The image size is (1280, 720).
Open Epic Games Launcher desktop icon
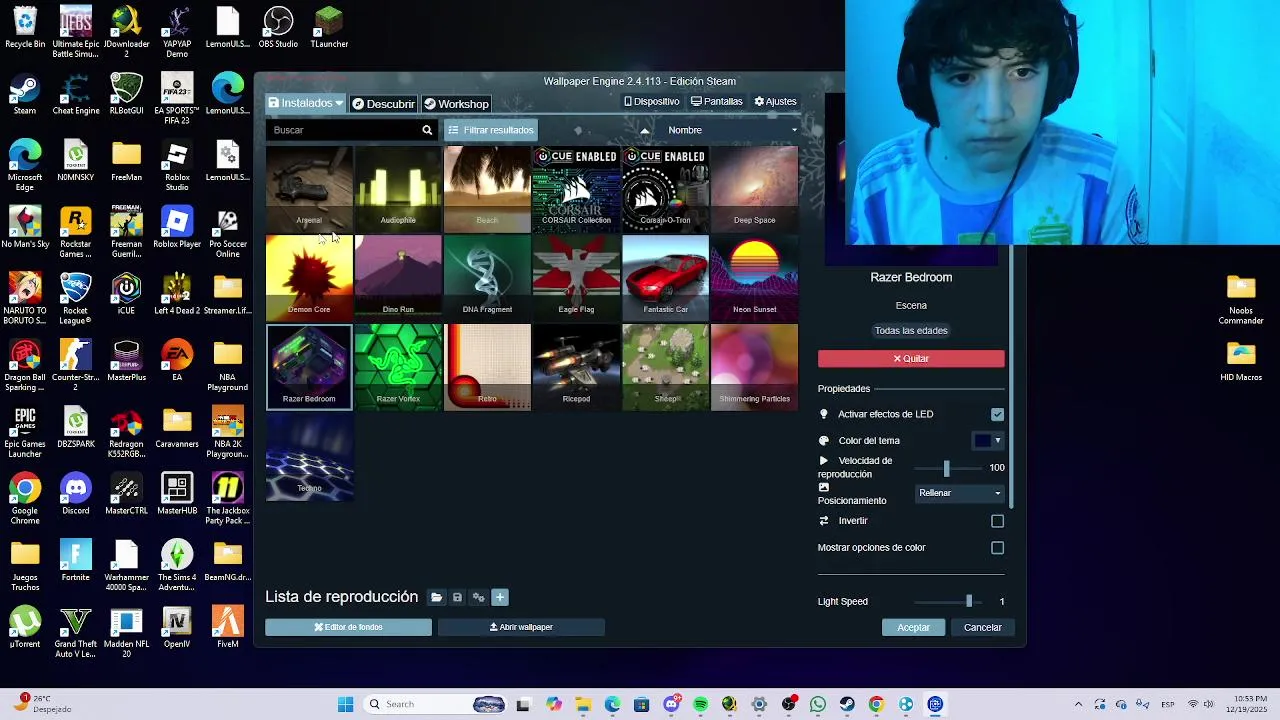(25, 433)
